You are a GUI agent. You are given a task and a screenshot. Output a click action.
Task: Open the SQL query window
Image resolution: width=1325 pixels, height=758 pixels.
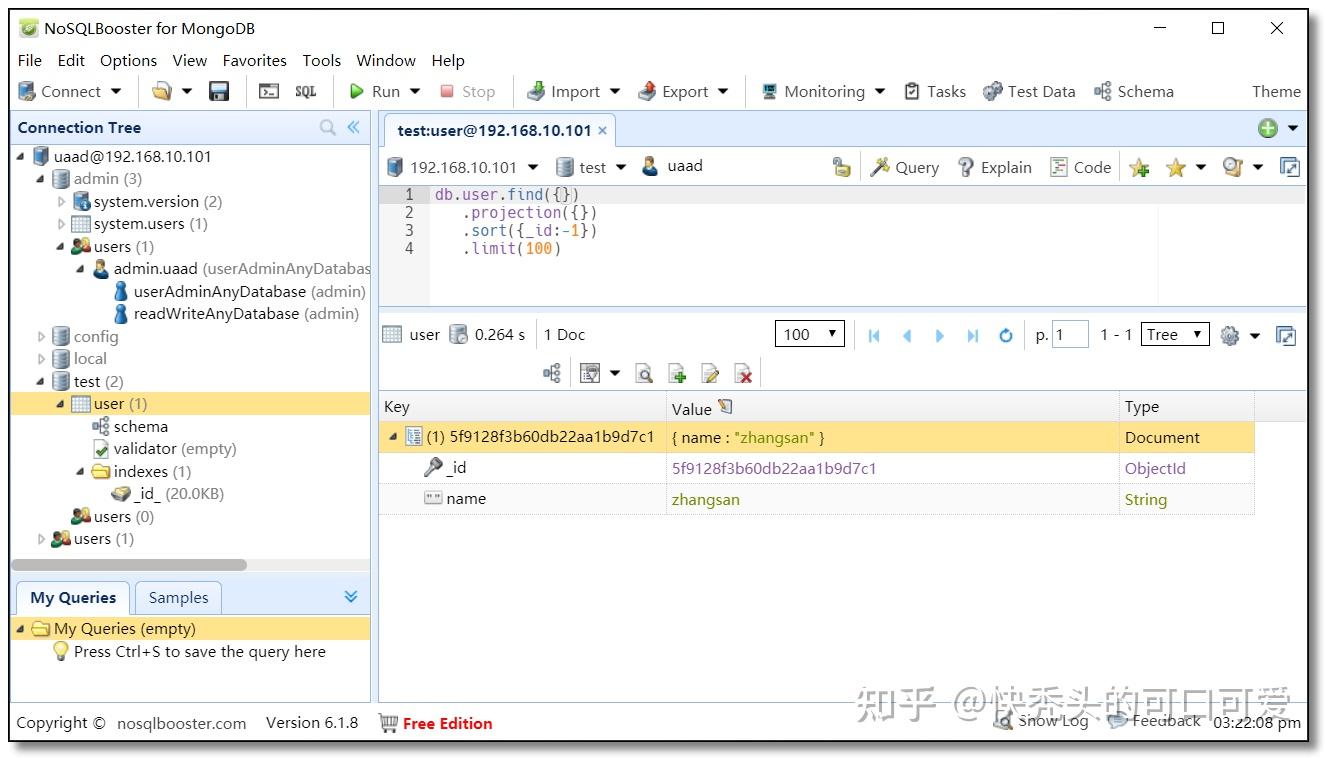pyautogui.click(x=306, y=91)
